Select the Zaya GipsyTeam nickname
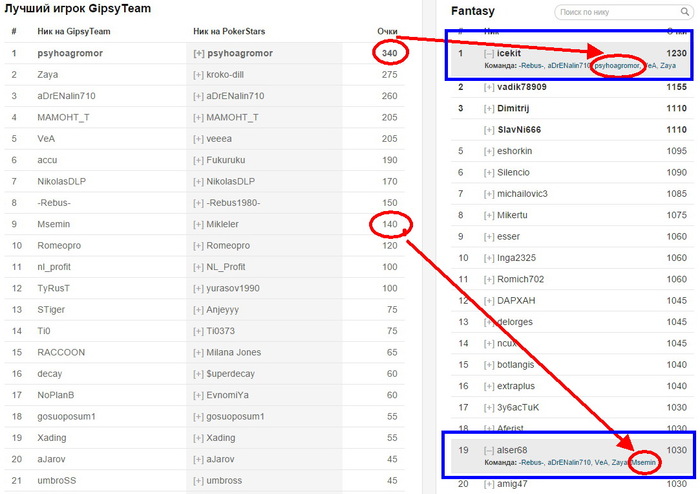700x494 pixels. (48, 75)
